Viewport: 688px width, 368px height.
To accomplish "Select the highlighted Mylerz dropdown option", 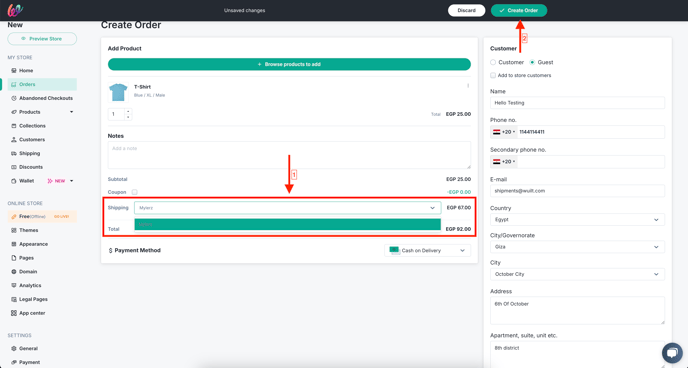I will tap(287, 225).
